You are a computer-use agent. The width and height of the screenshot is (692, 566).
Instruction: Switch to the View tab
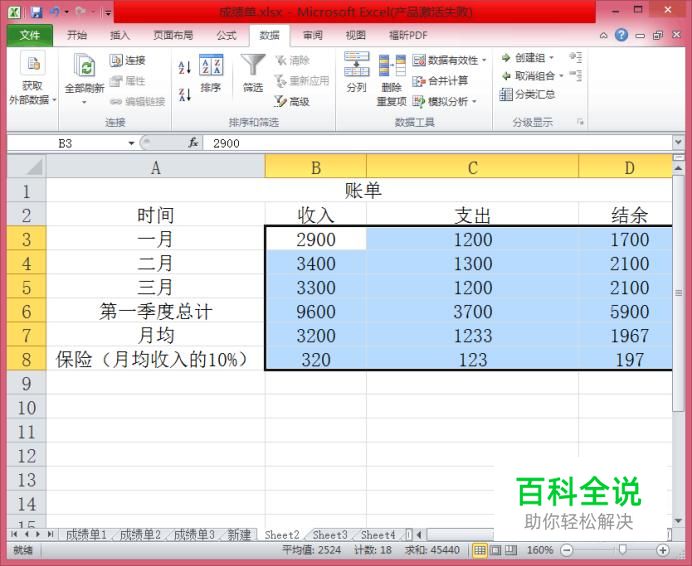click(355, 35)
